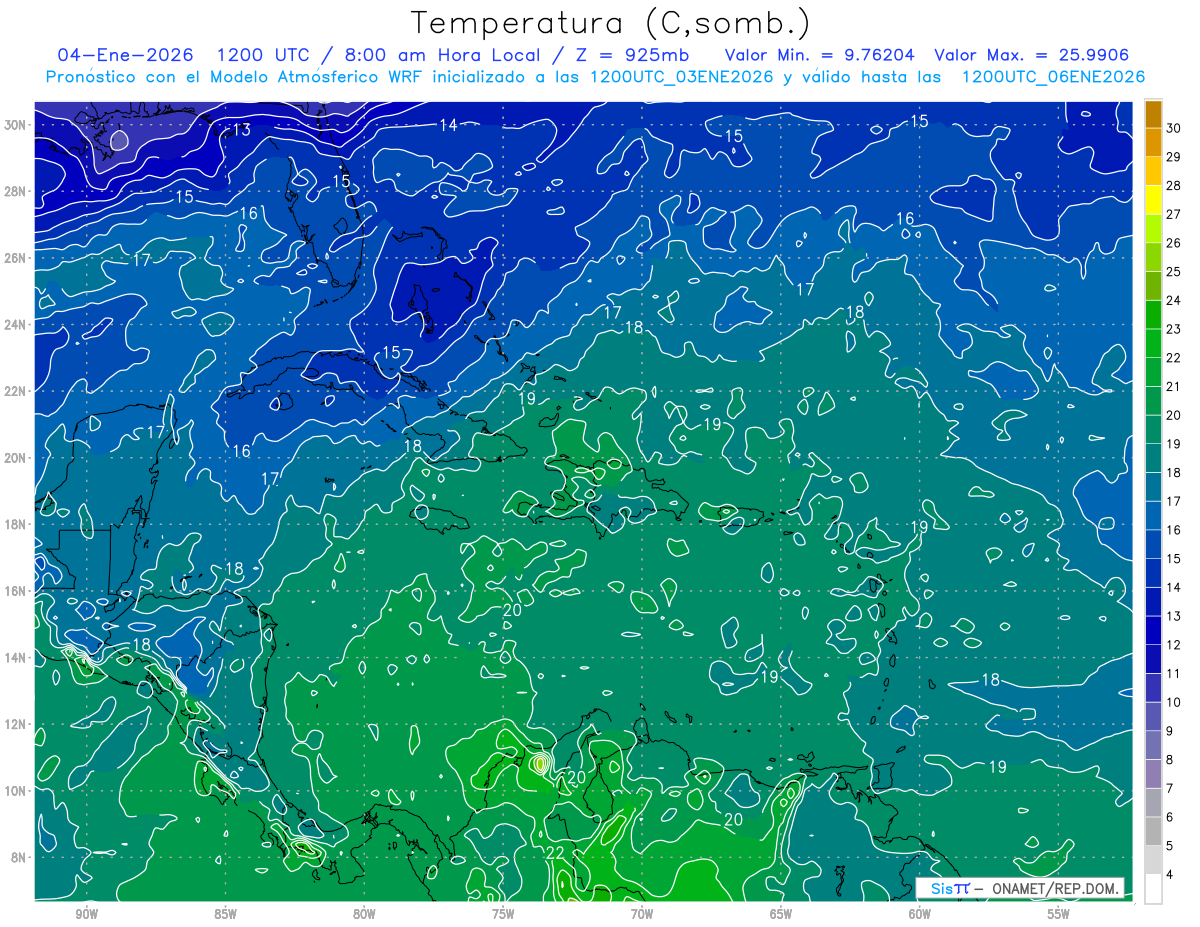Click the orange legend swatch between 29 and 30
The height and width of the screenshot is (927, 1200).
point(1153,143)
